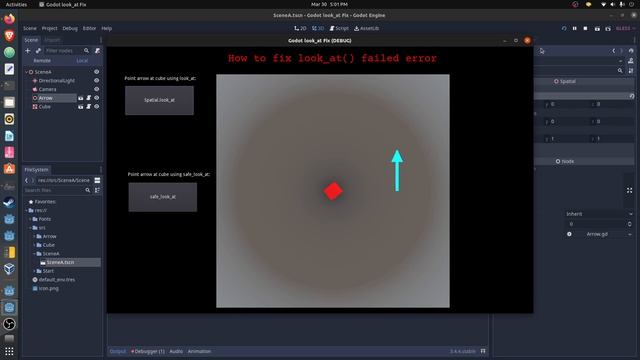Screen dimensions: 640x360
Task: Change the FileSystem file sorting icon
Action: 97,190
